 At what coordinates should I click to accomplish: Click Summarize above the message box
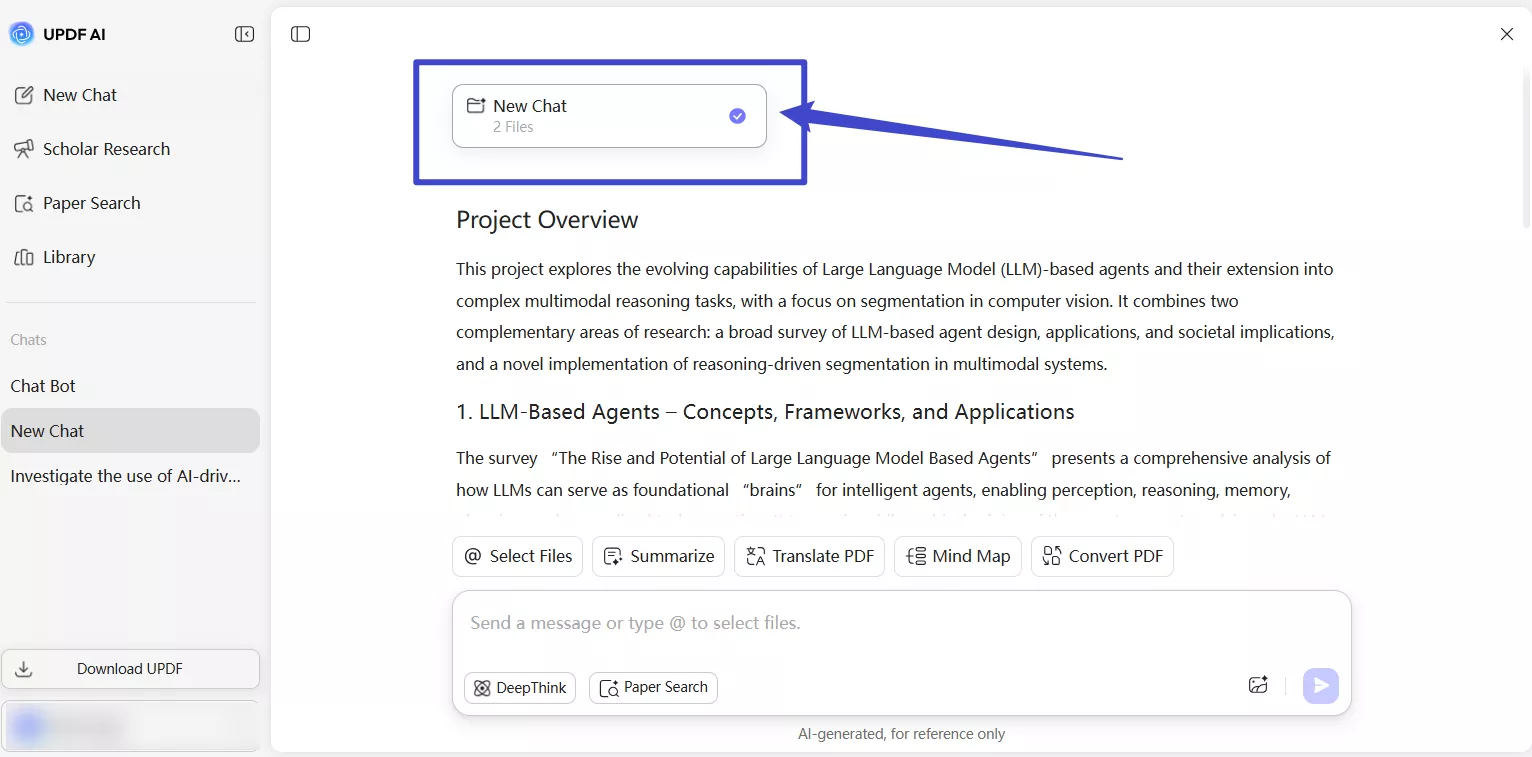tap(658, 556)
